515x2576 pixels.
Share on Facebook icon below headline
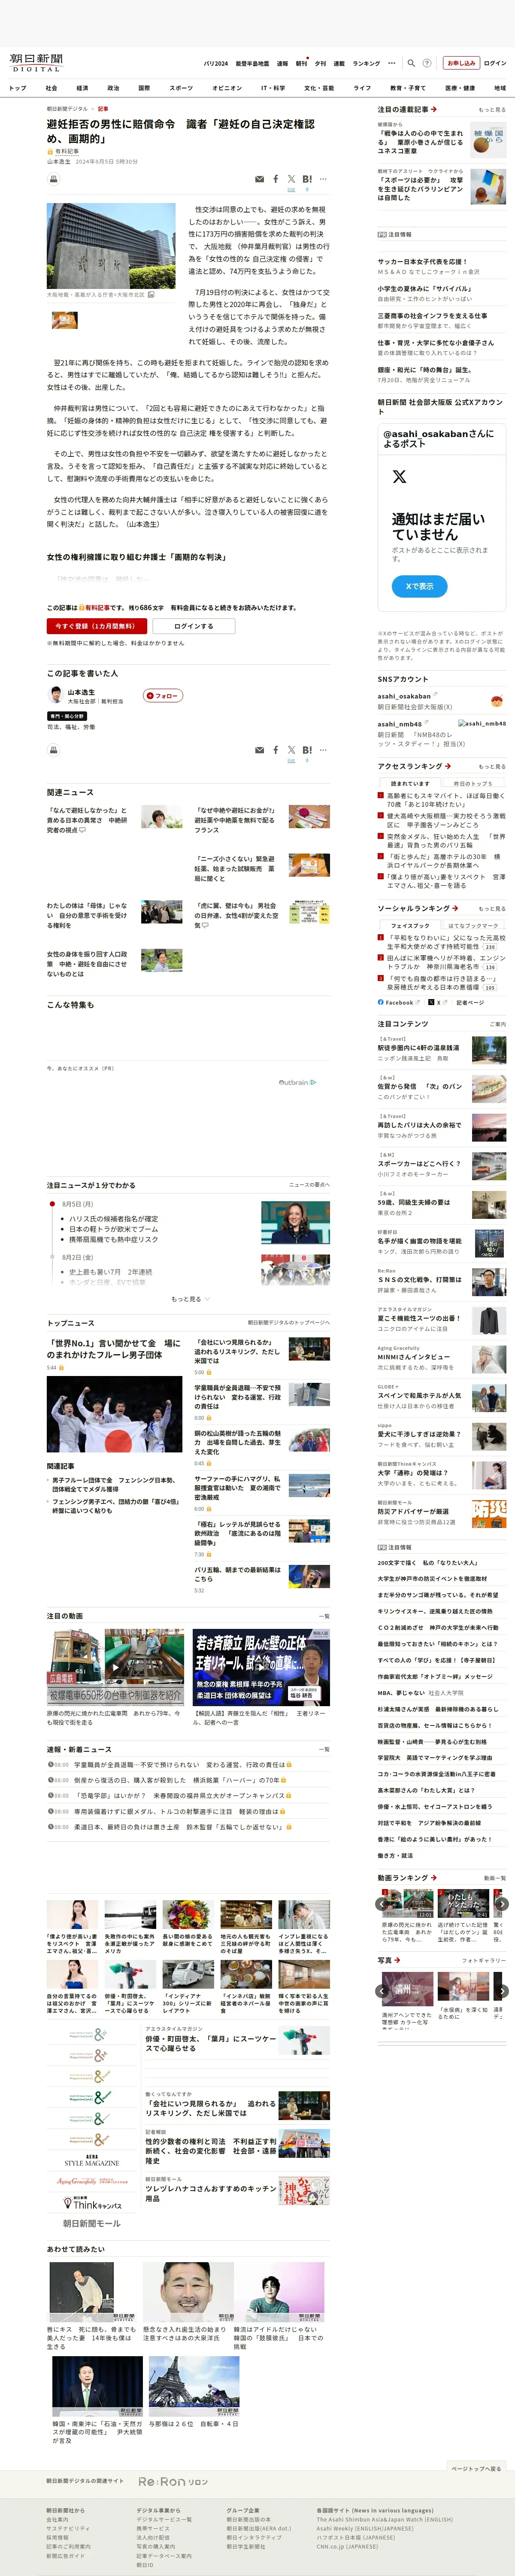[x=276, y=179]
